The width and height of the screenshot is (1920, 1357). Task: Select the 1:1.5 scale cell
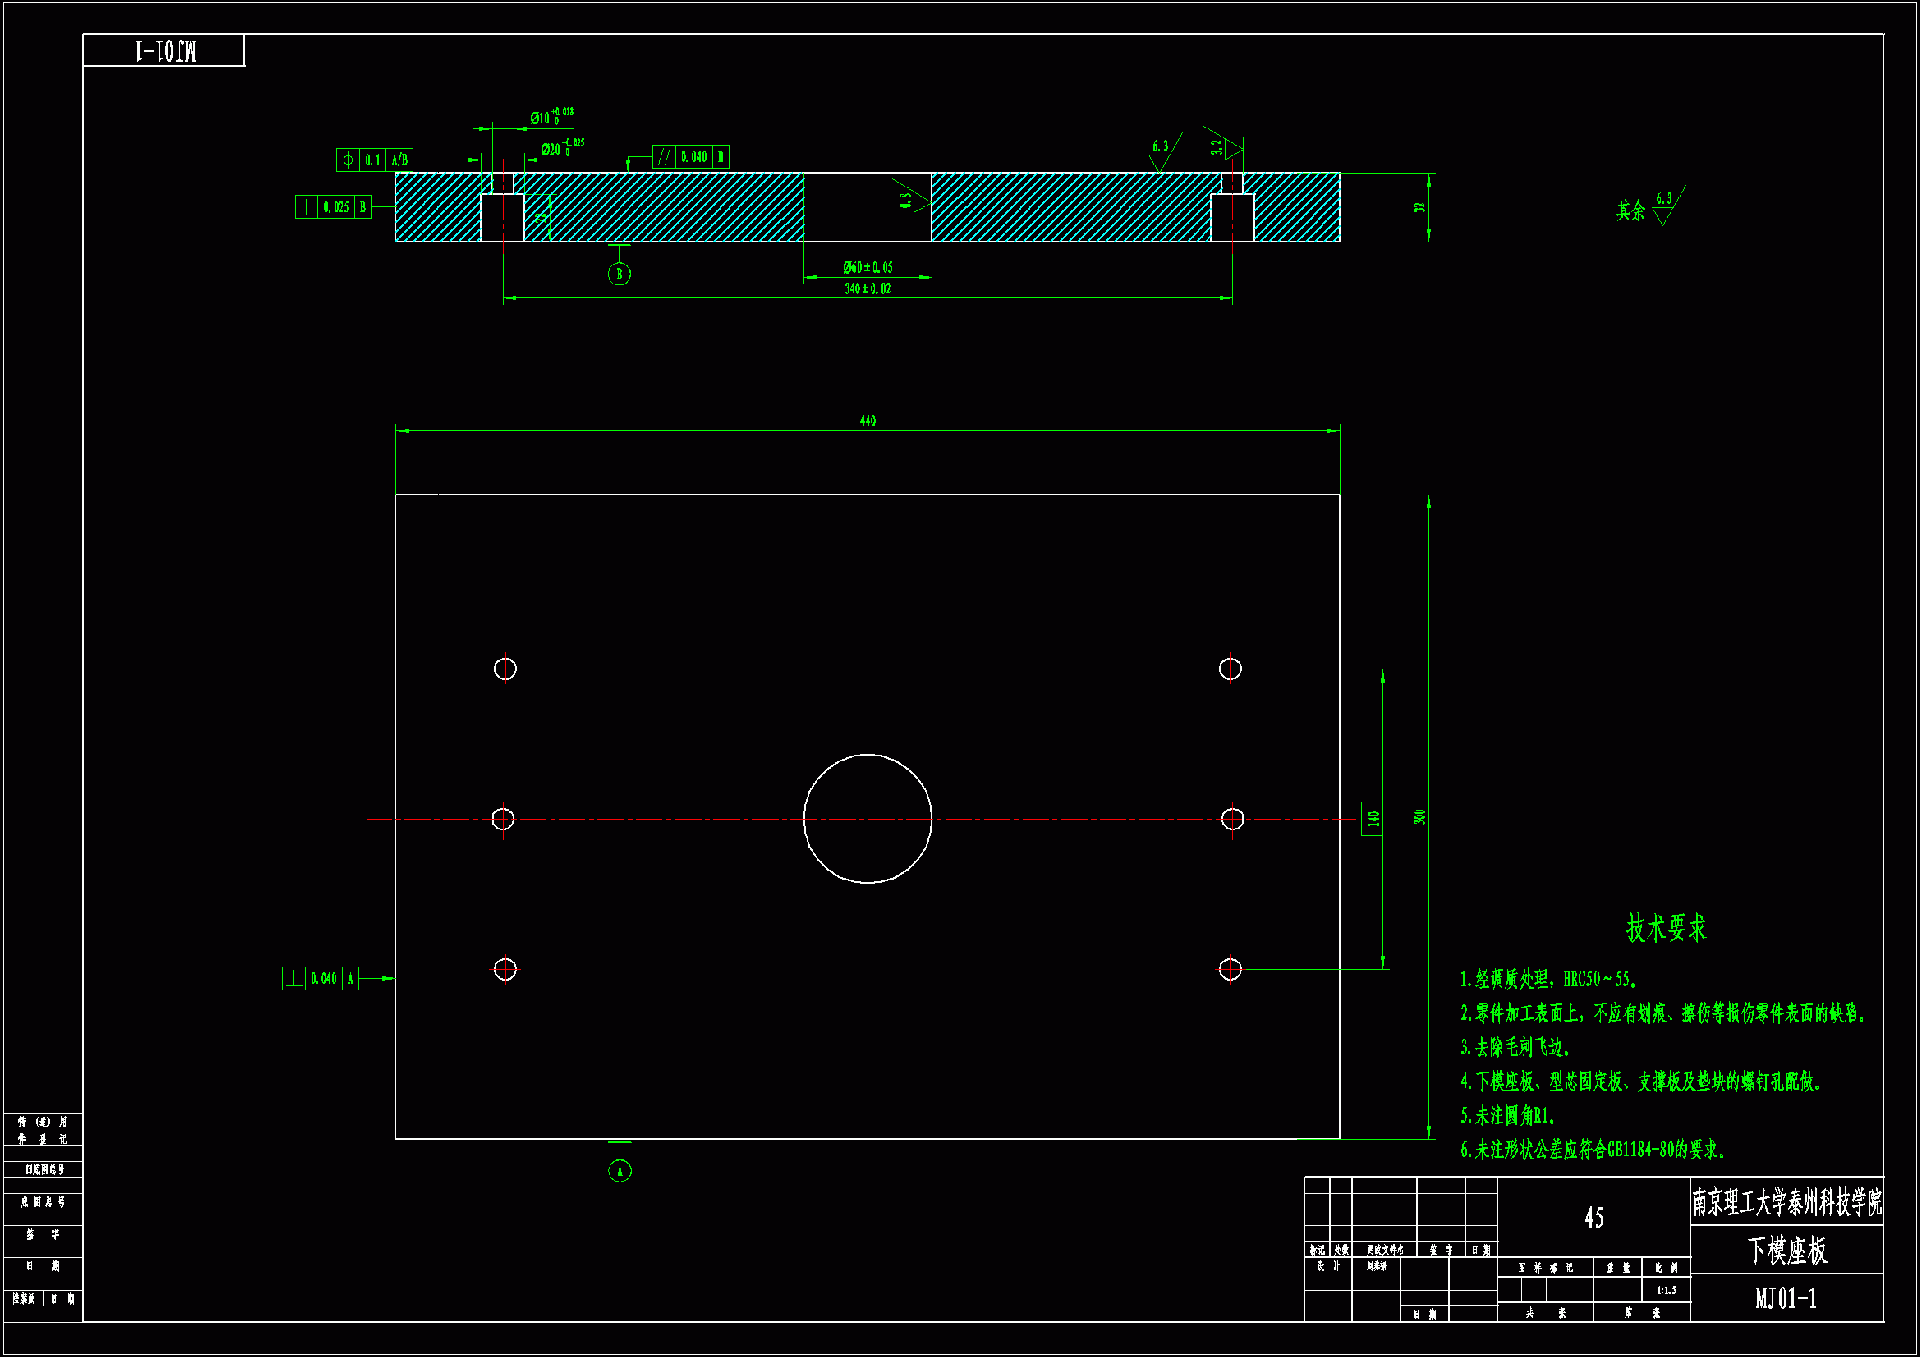(1666, 1290)
